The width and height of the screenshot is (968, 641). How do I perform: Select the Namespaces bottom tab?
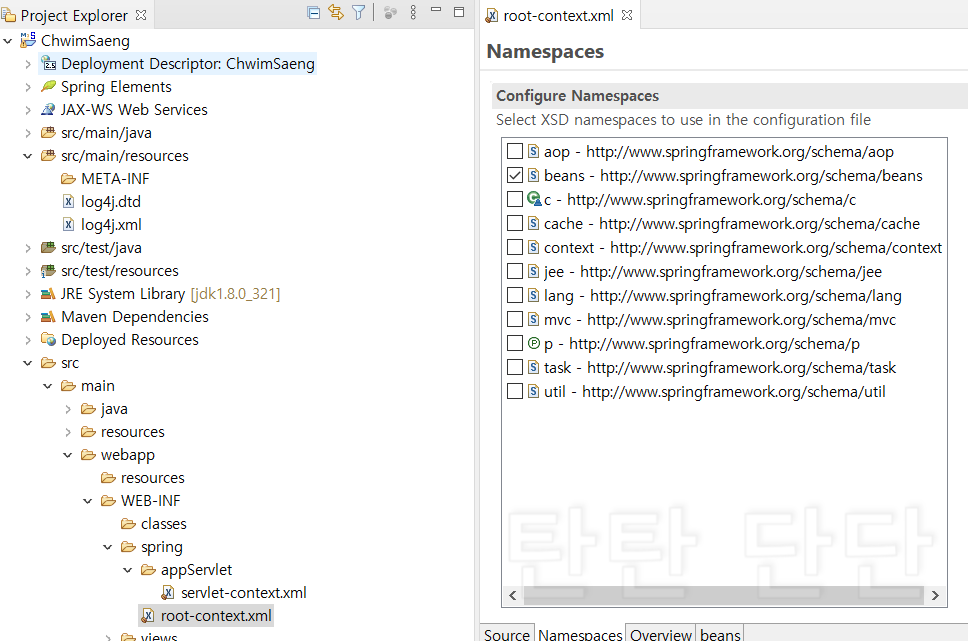tap(580, 634)
